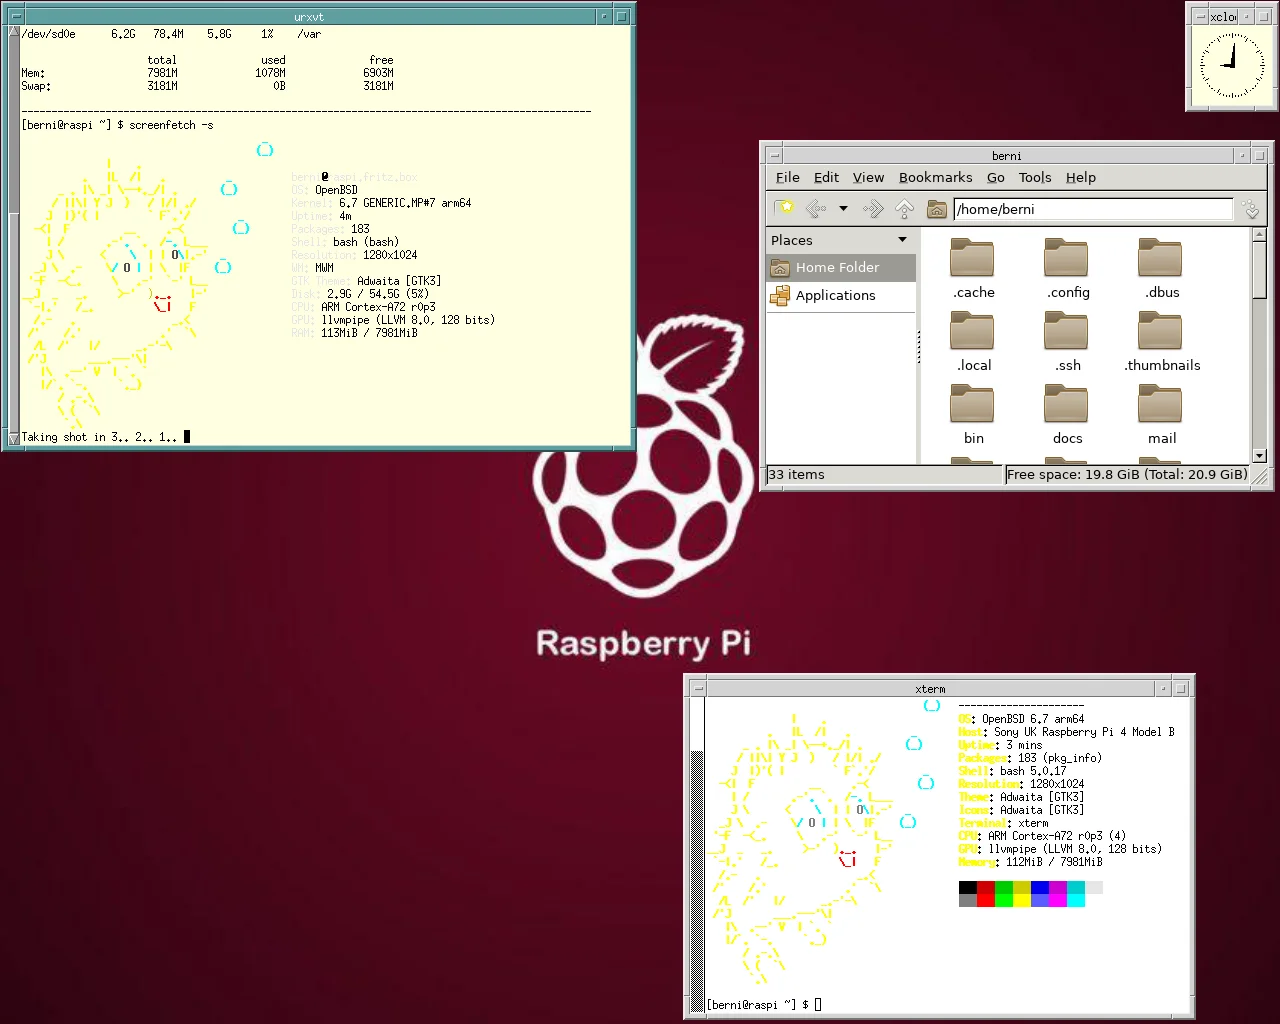Select the docs folder
Viewport: 1280px width, 1024px height.
pyautogui.click(x=1067, y=414)
